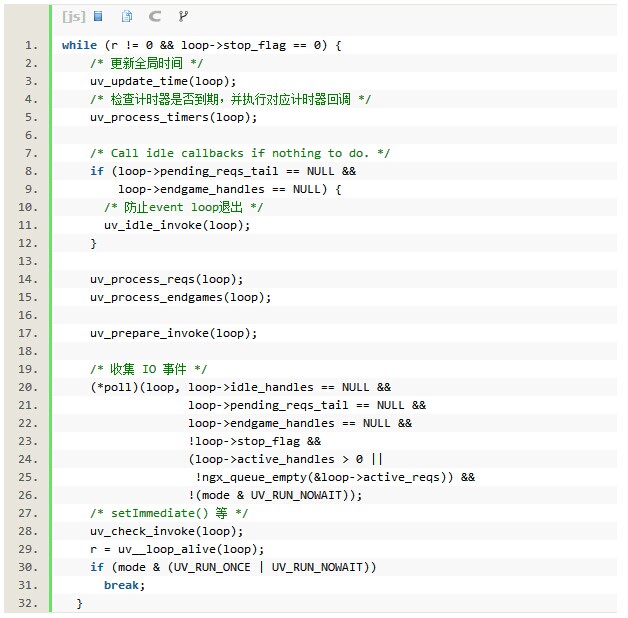Image resolution: width=628 pixels, height=618 pixels.
Task: Click the [js] language label
Action: pyautogui.click(x=73, y=16)
